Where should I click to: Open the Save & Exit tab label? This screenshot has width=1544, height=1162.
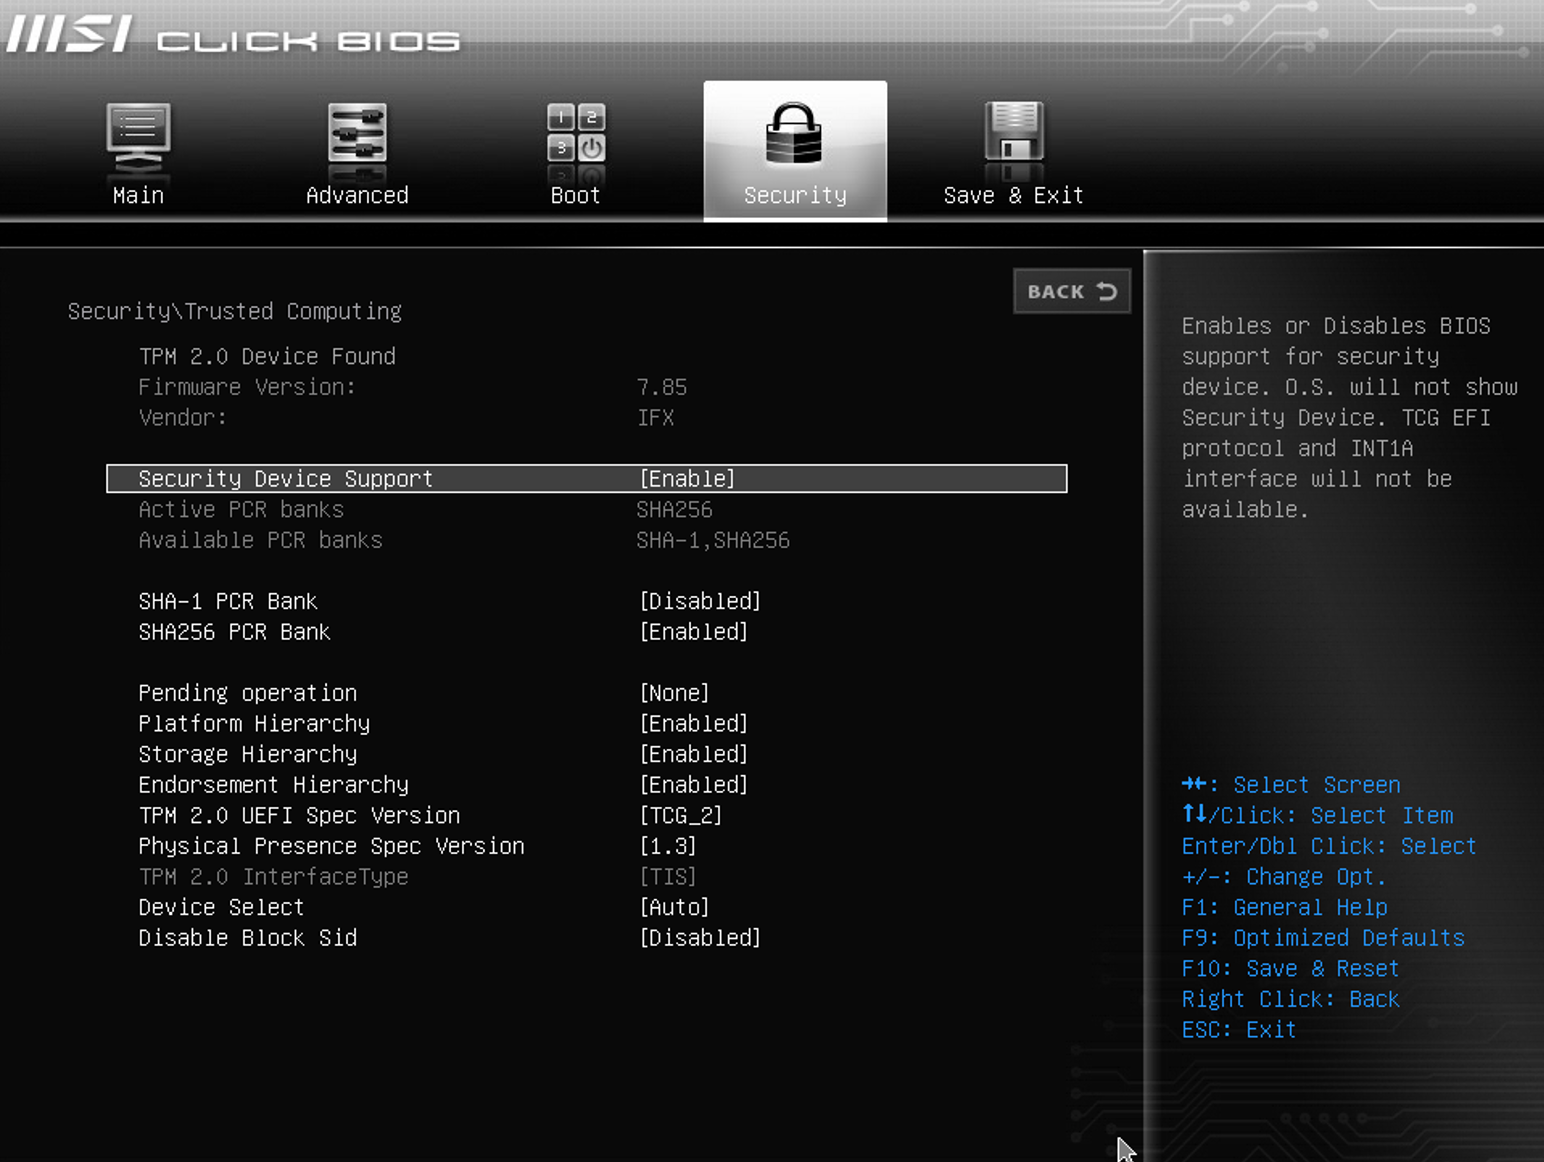coord(1014,195)
